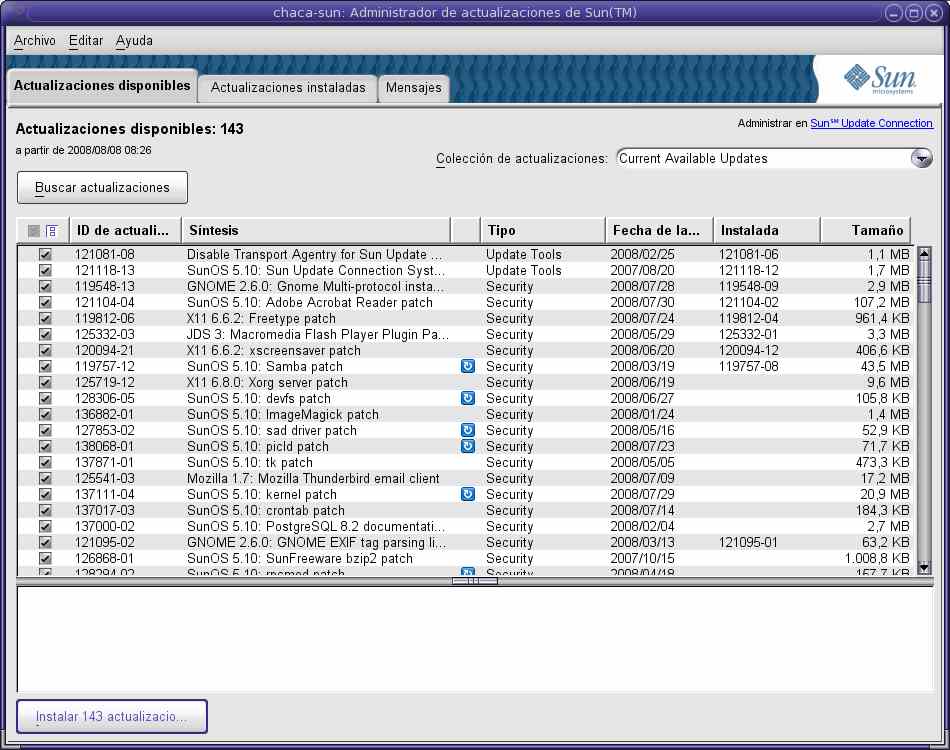Viewport: 950px width, 750px height.
Task: Open the Sun Update Connection link
Action: click(x=871, y=124)
